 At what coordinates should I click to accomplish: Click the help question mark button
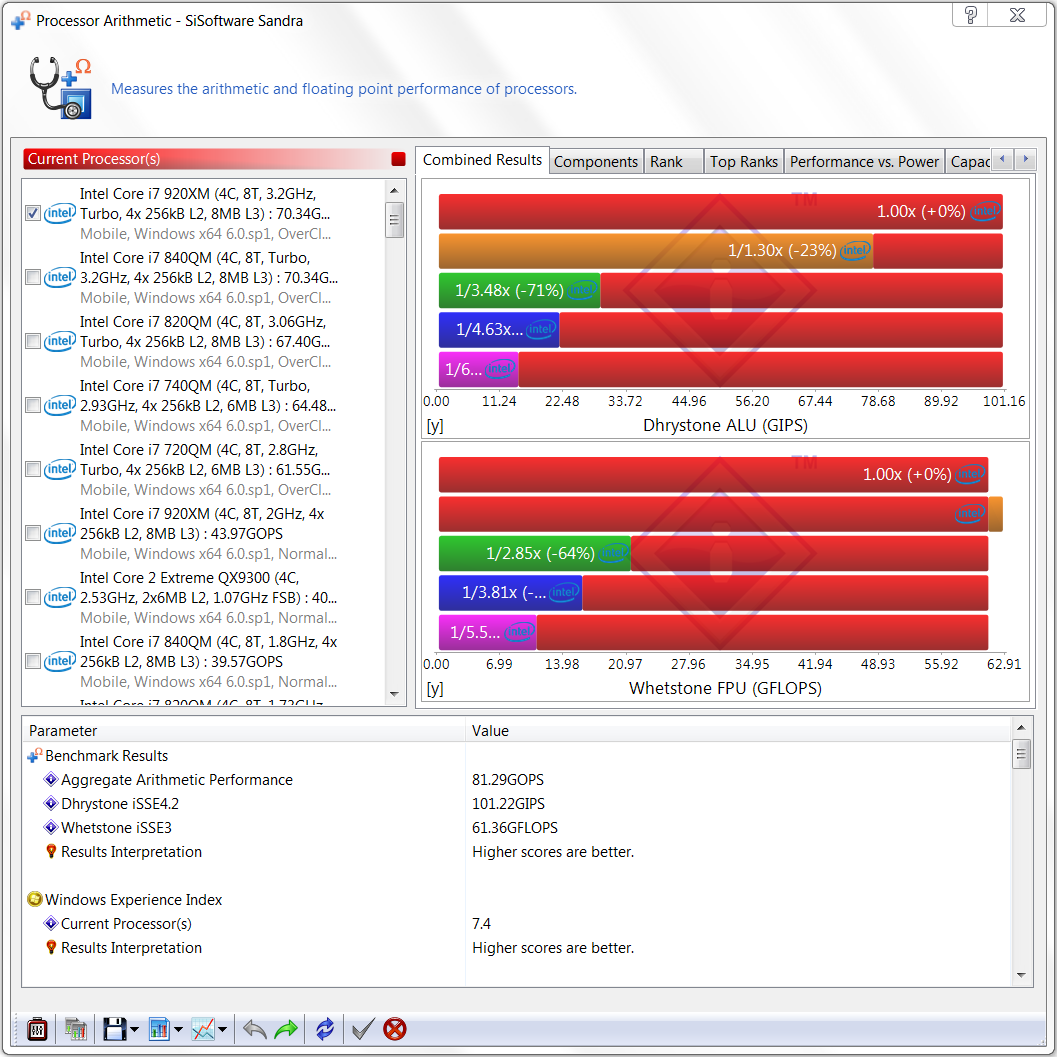pyautogui.click(x=970, y=15)
